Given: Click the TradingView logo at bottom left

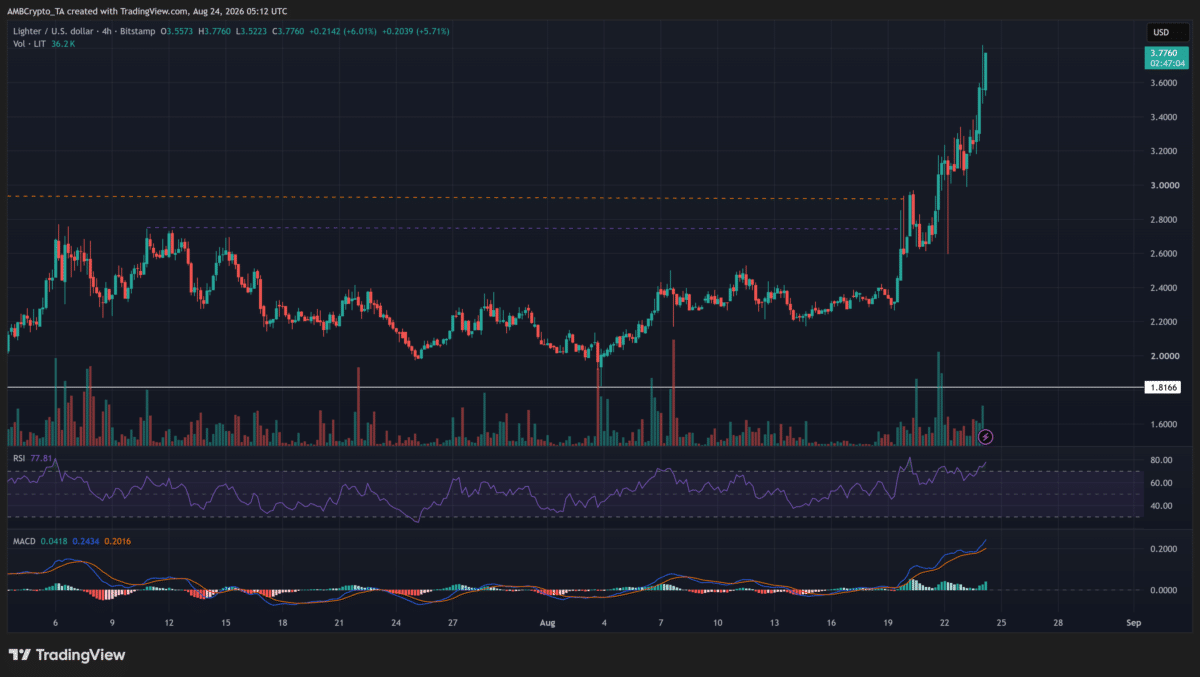Looking at the screenshot, I should point(67,655).
